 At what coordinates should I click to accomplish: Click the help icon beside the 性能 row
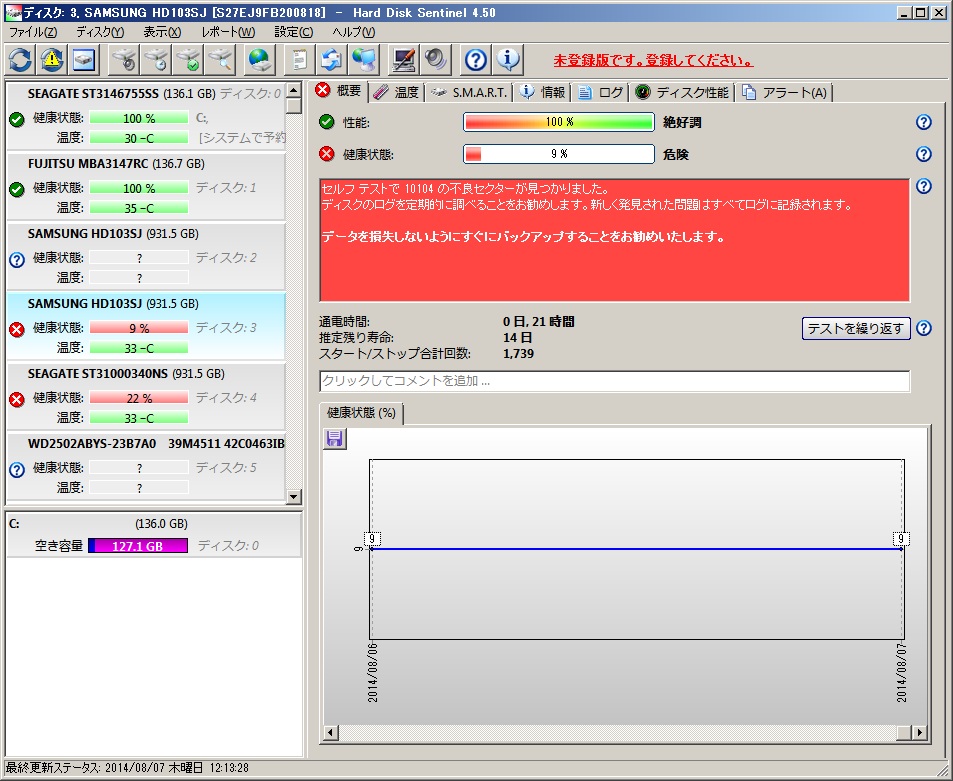coord(923,122)
